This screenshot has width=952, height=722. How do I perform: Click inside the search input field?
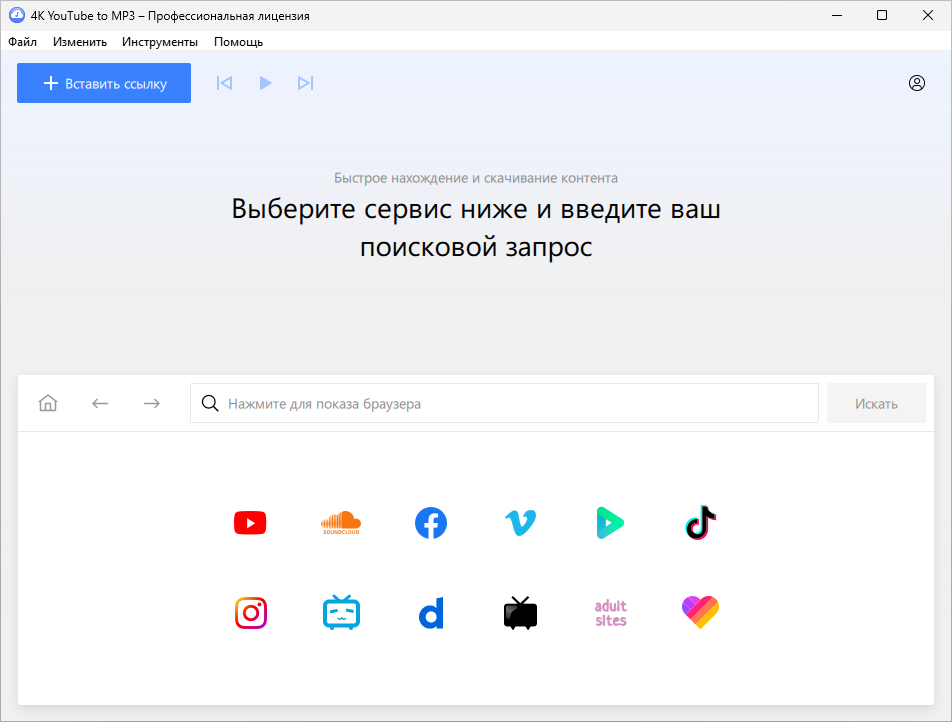500,402
